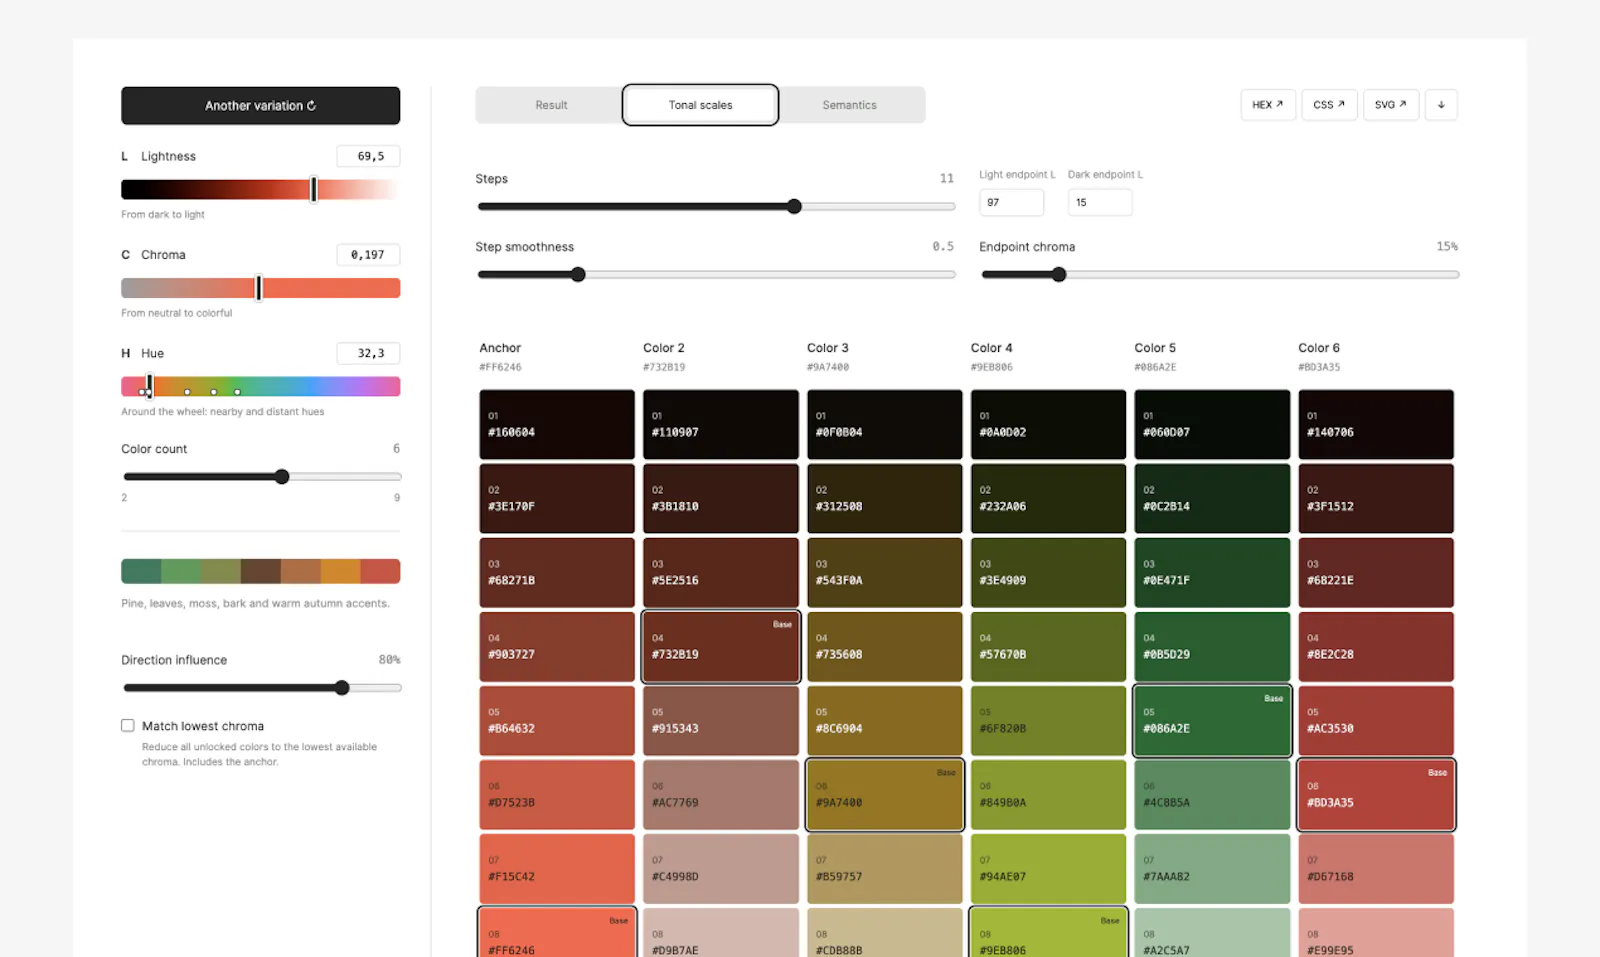The width and height of the screenshot is (1600, 957).
Task: Select the #F15C42 swatch in Anchor column
Action: [557, 869]
